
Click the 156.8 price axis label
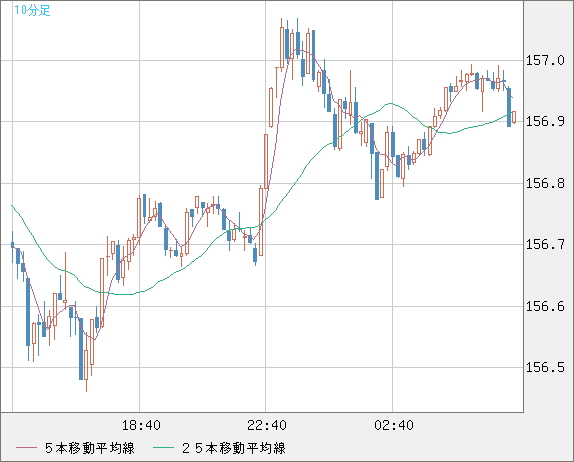coord(545,183)
